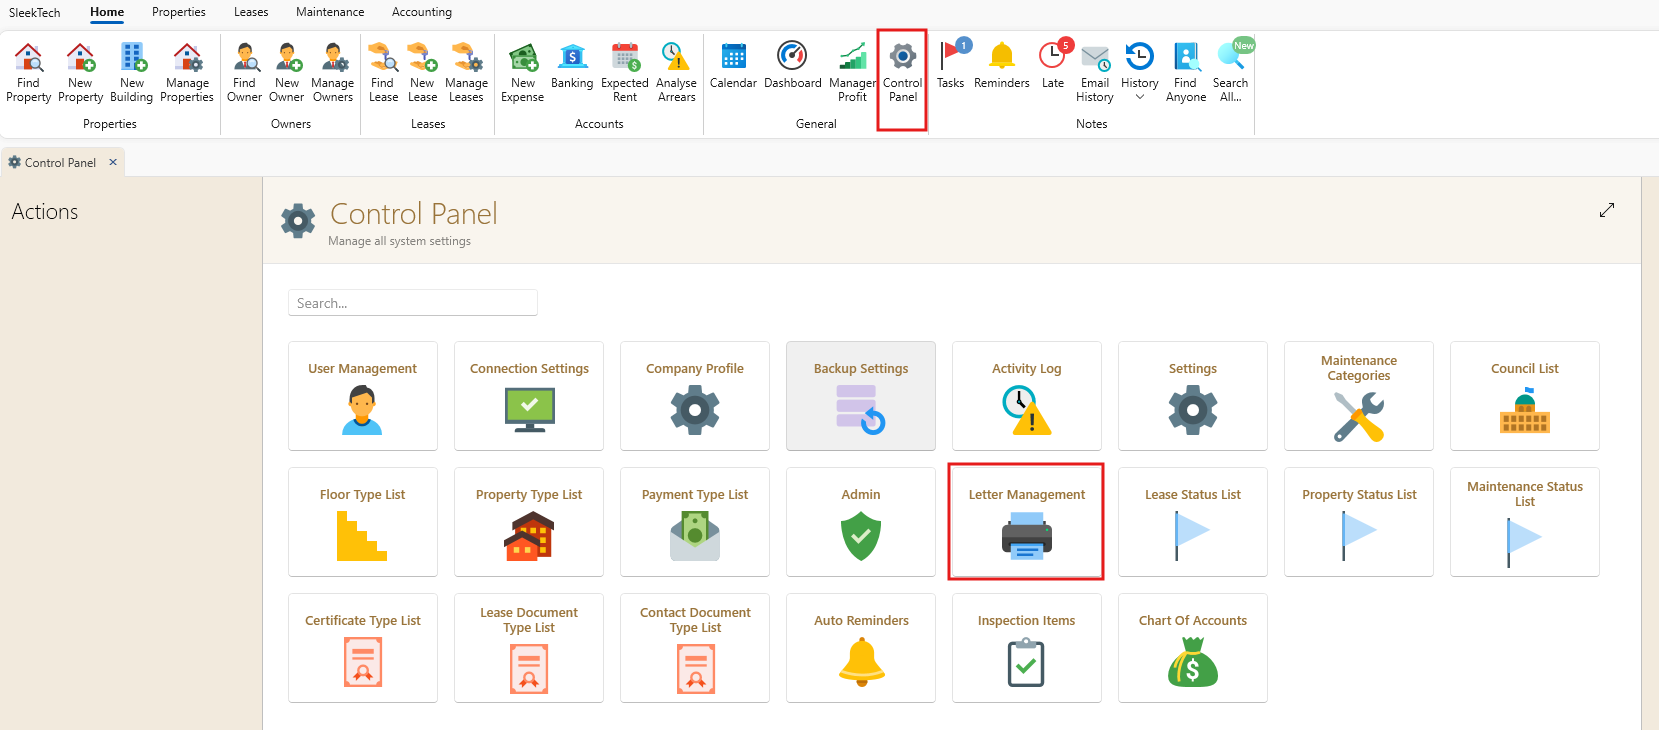Open Auto Reminders tile
Image resolution: width=1659 pixels, height=730 pixels.
click(861, 648)
